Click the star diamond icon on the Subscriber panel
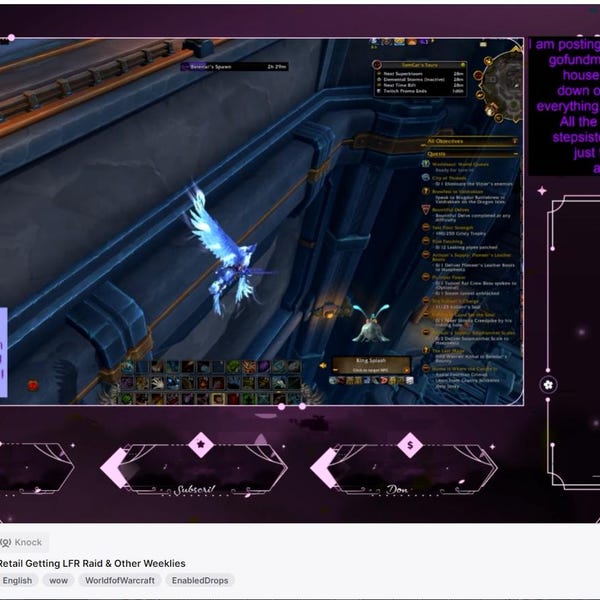This screenshot has width=600, height=600. [201, 445]
